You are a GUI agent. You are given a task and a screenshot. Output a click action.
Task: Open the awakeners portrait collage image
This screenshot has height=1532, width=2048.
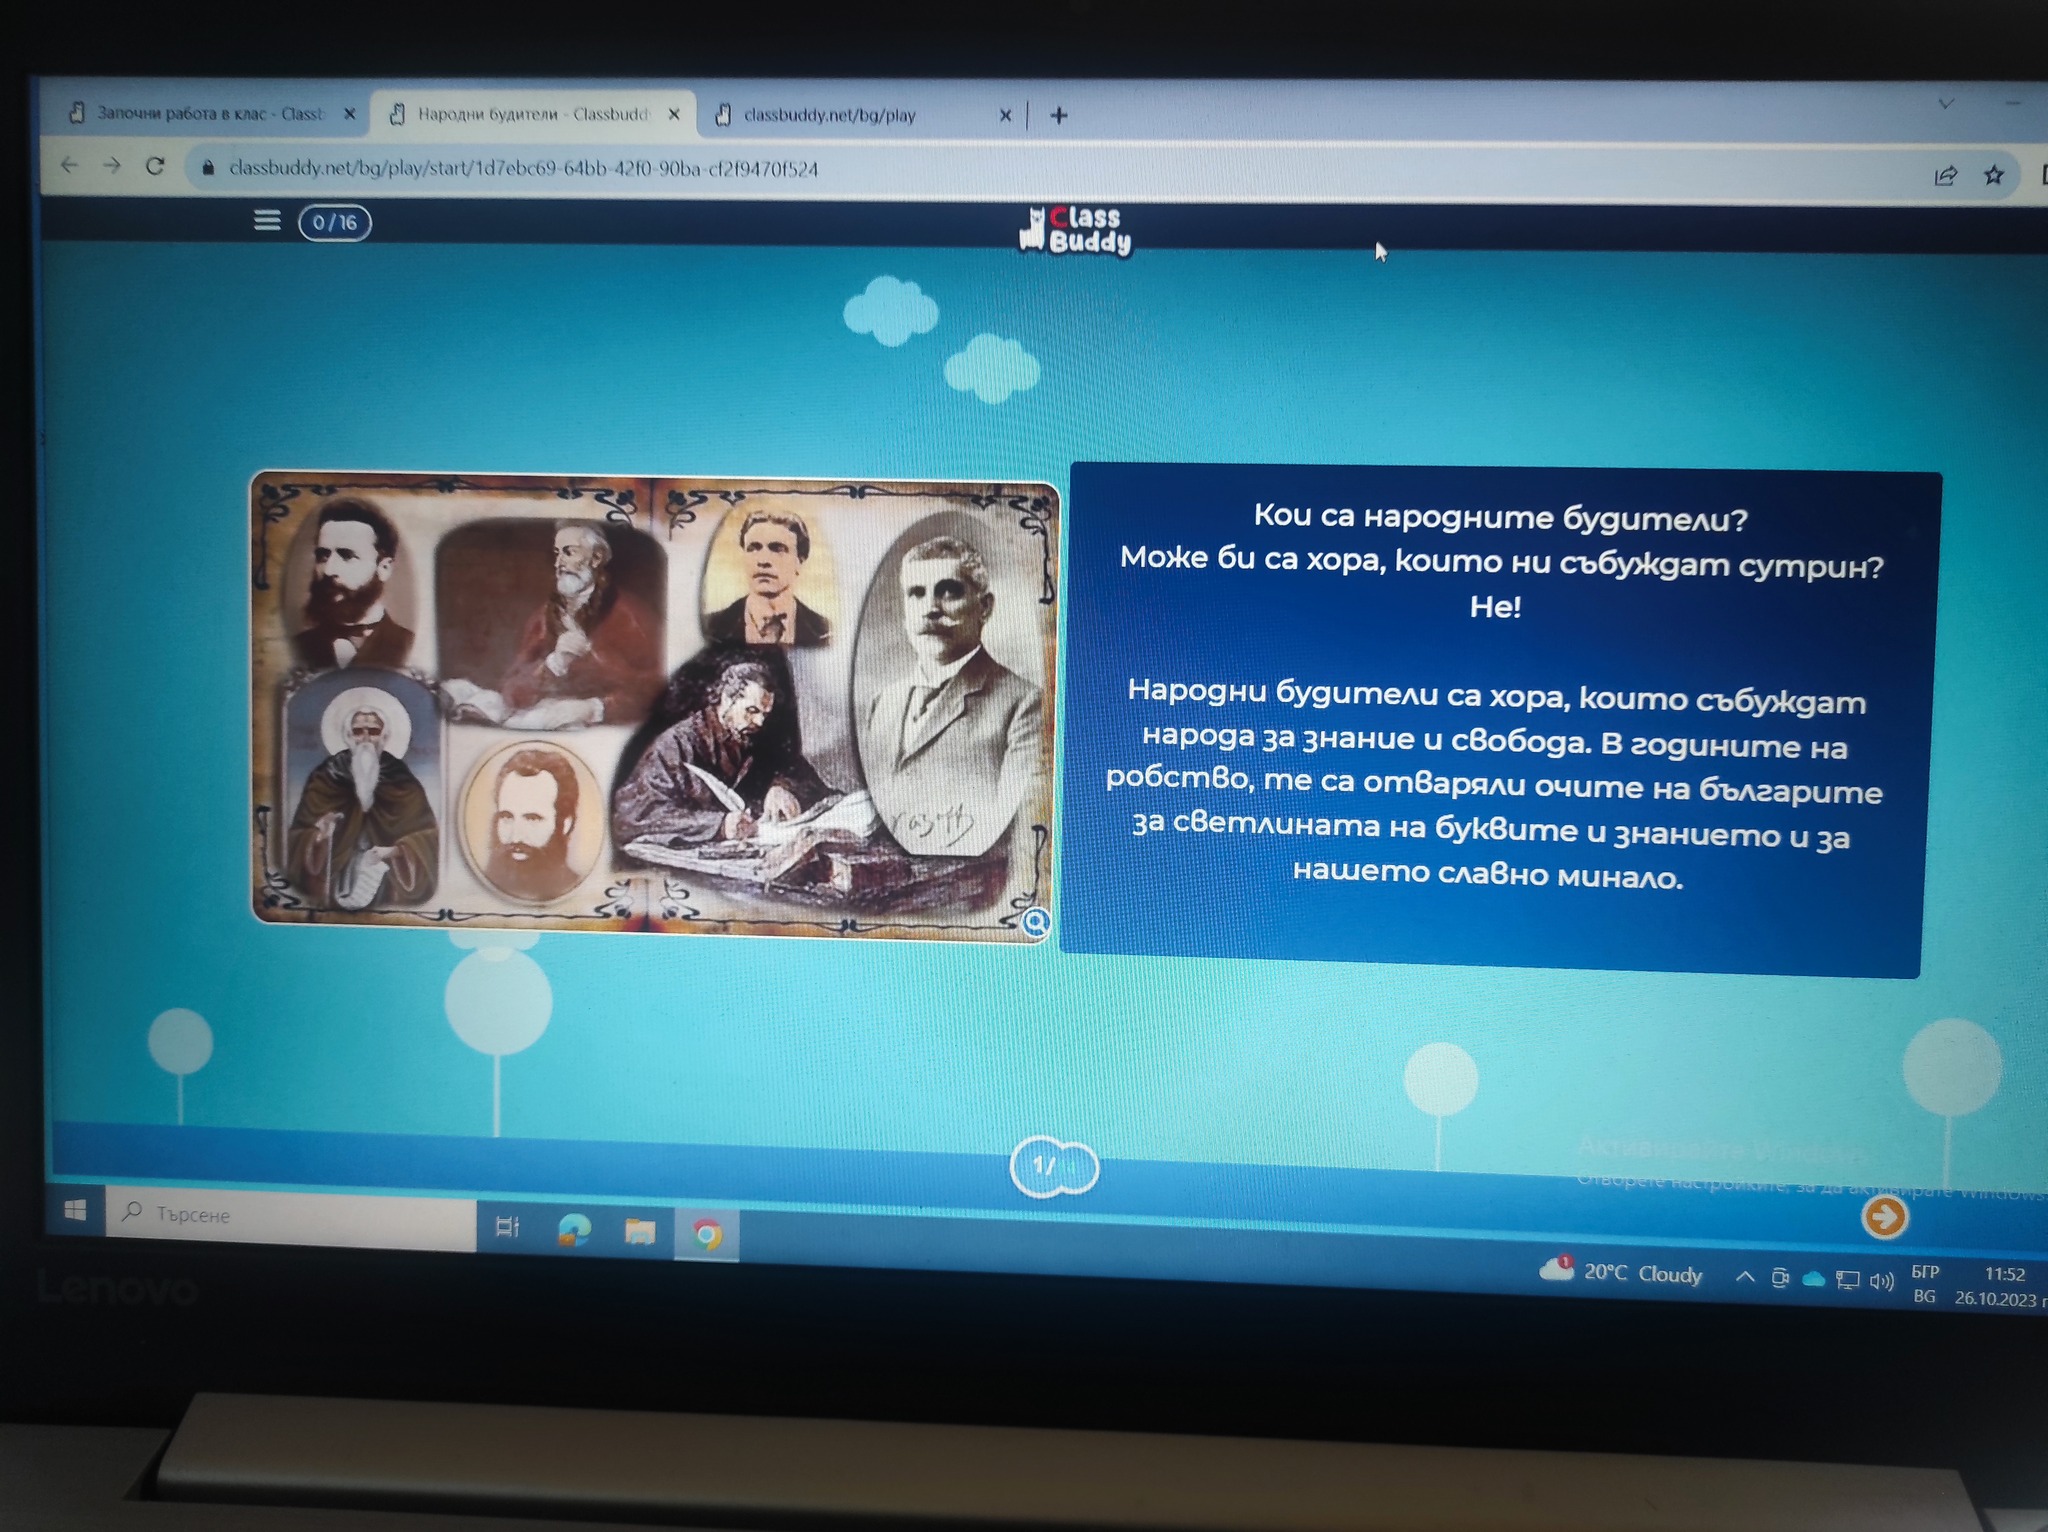(x=654, y=704)
